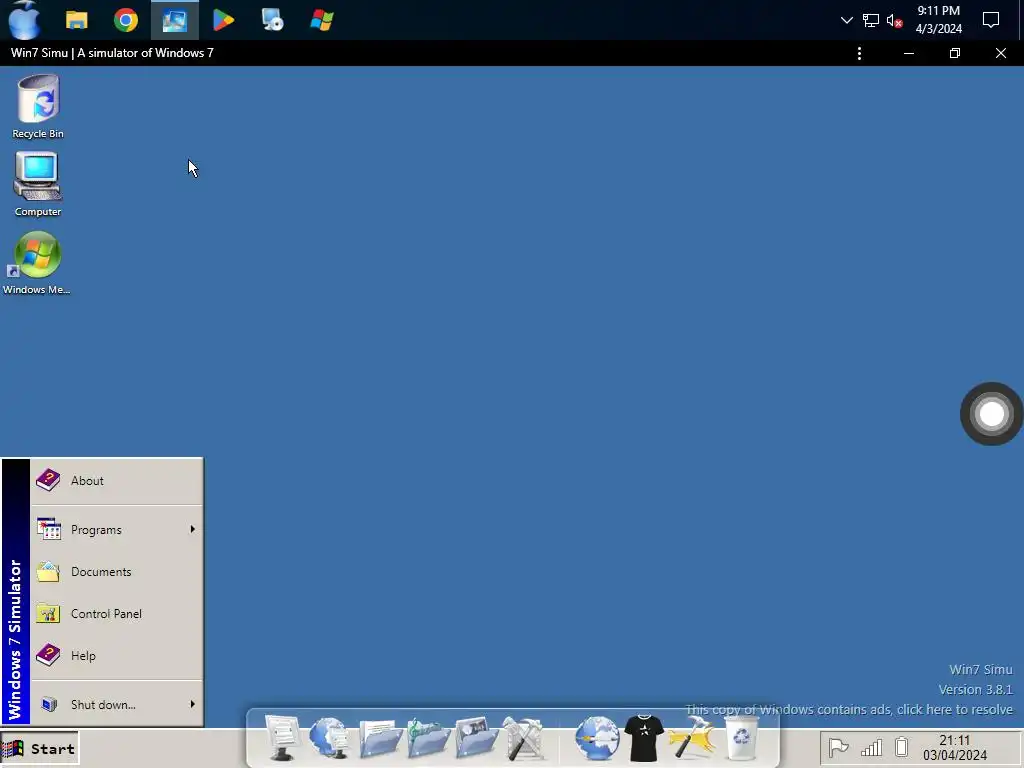The width and height of the screenshot is (1024, 768).
Task: Open Google Play from the host taskbar
Action: [223, 20]
